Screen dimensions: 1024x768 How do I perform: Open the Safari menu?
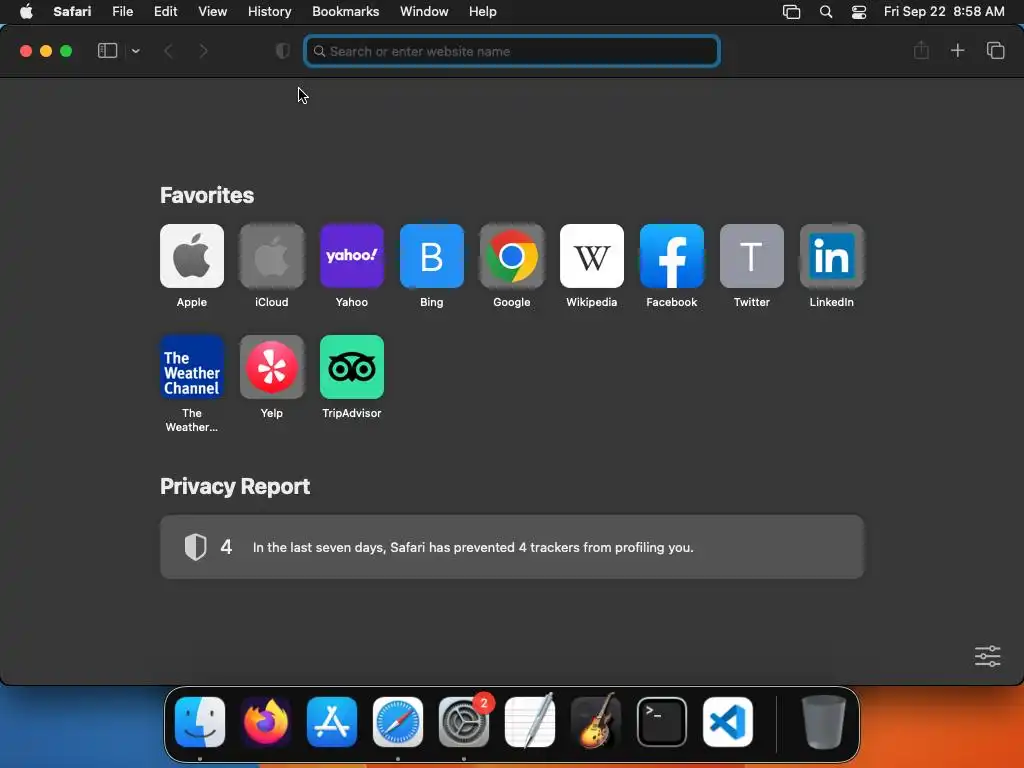coord(72,11)
